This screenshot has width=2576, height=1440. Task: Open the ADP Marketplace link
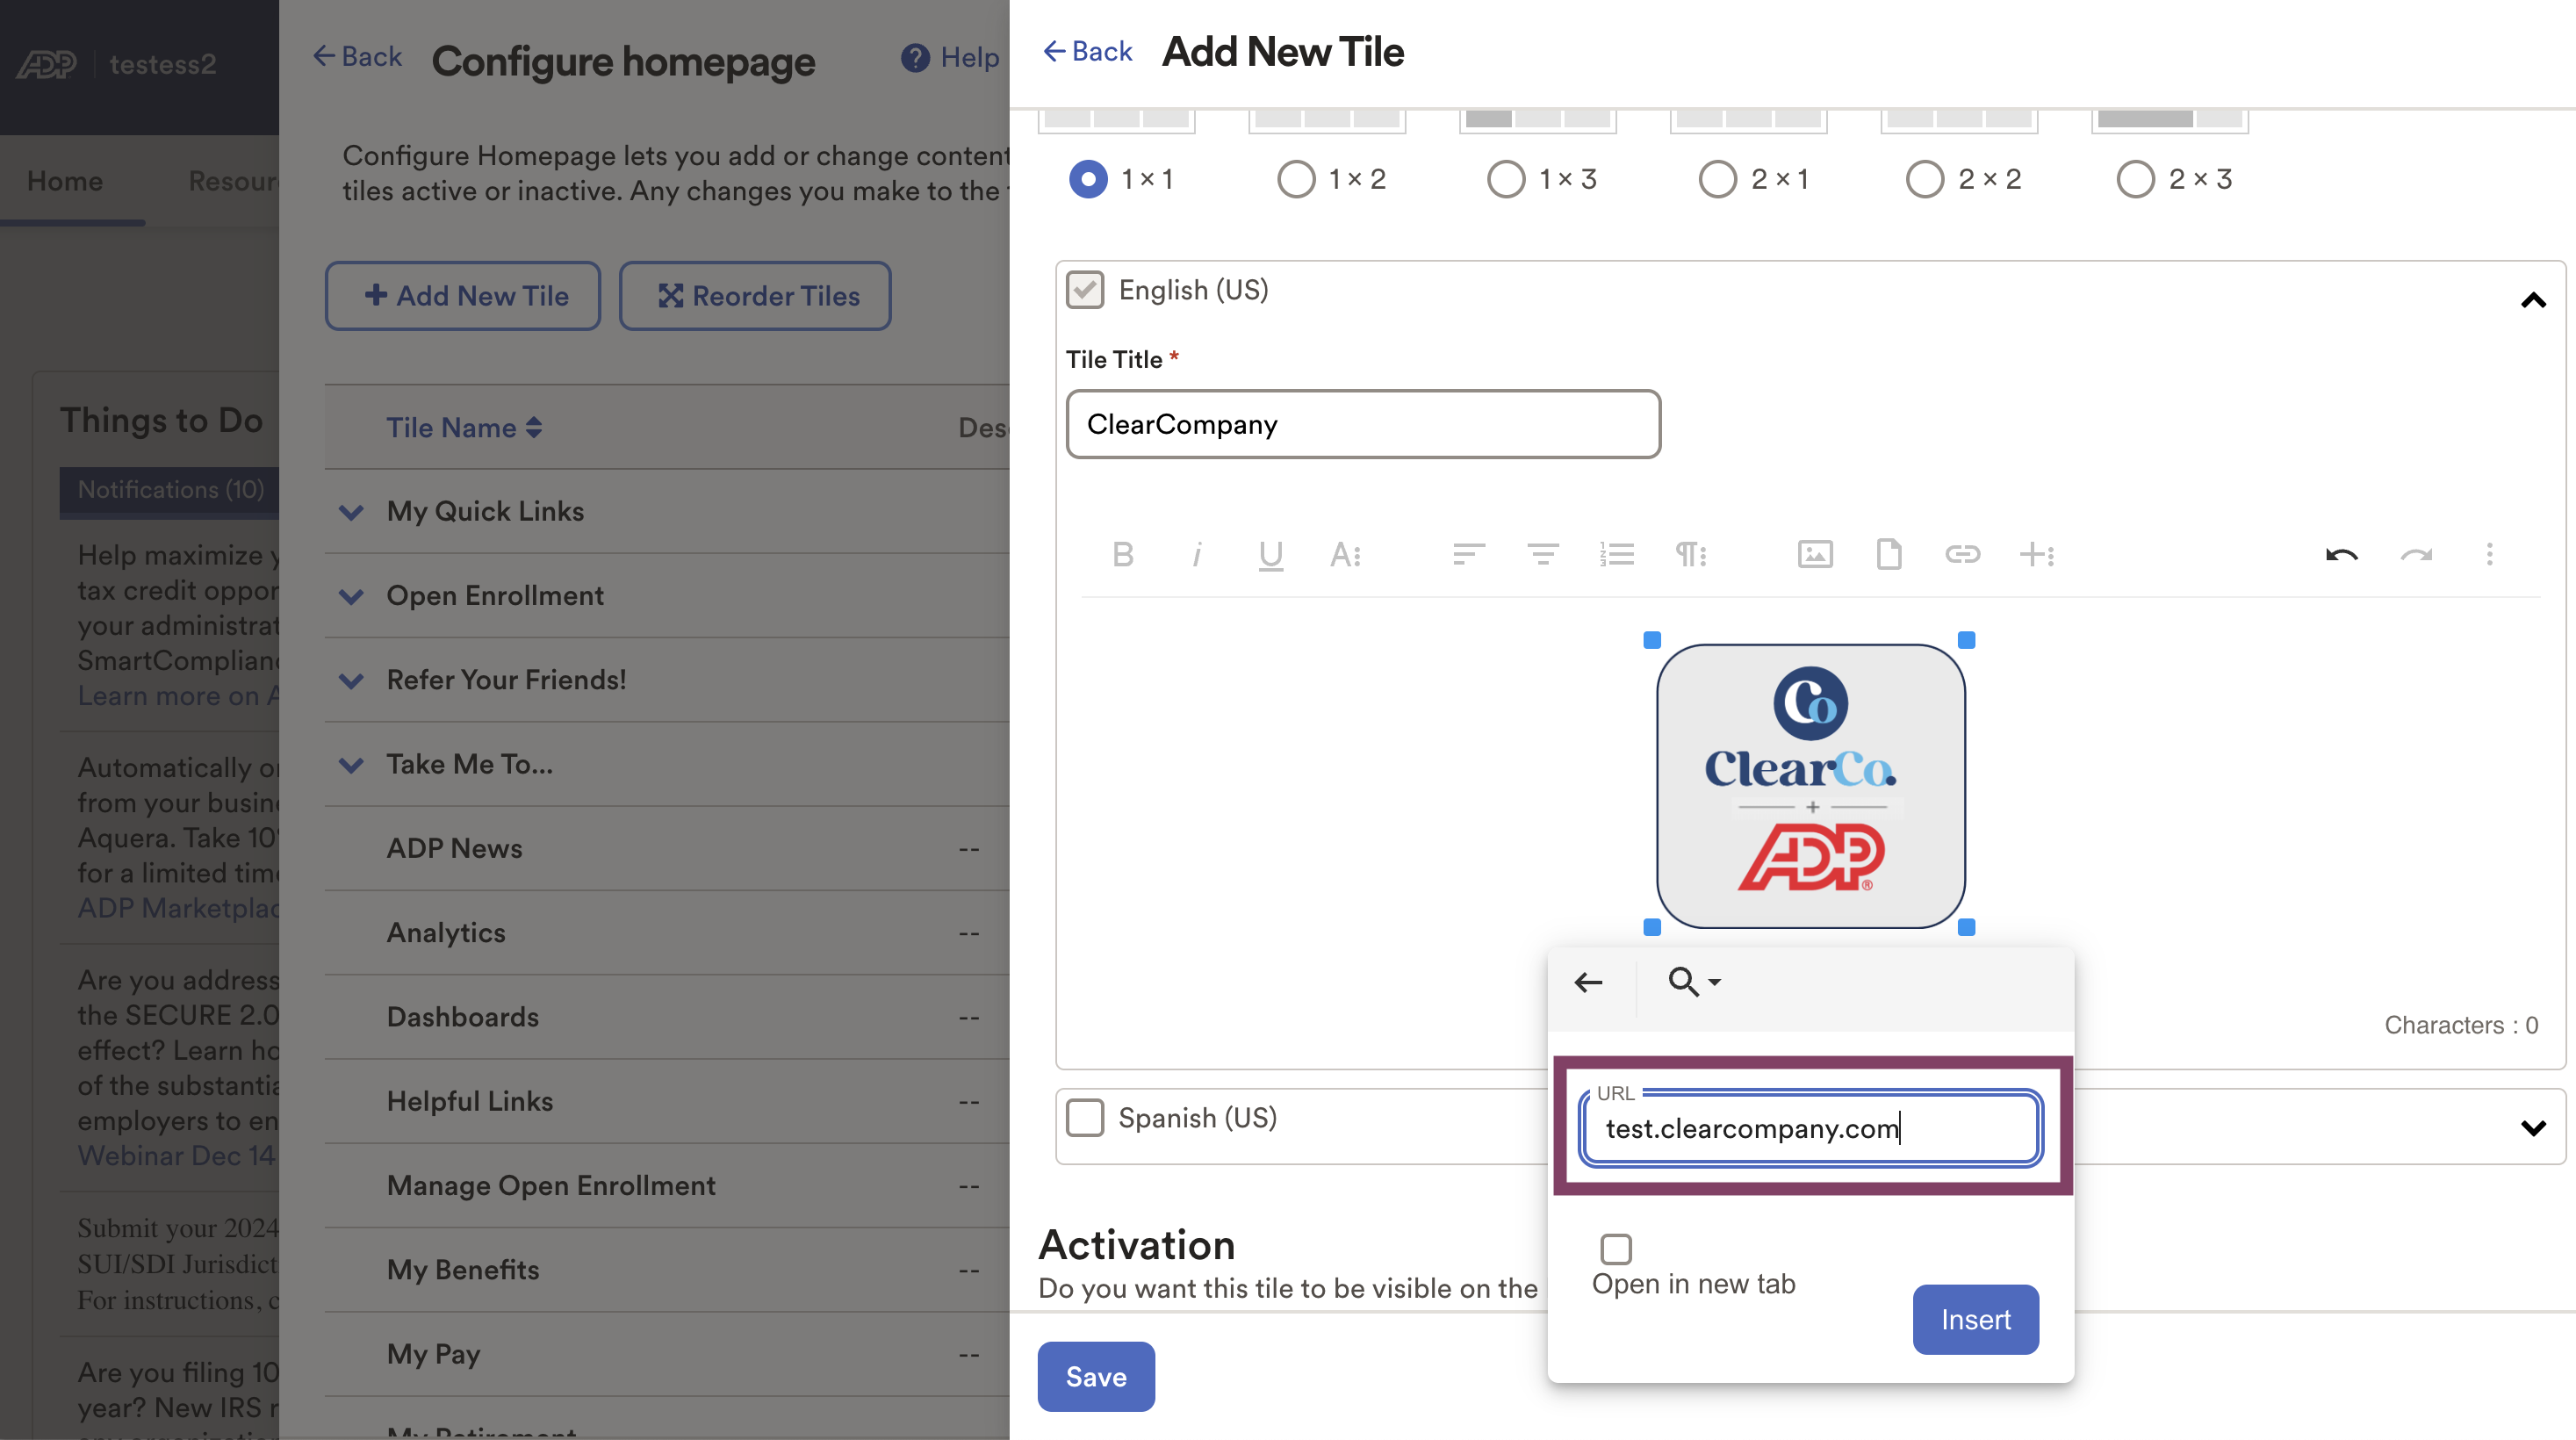(178, 908)
